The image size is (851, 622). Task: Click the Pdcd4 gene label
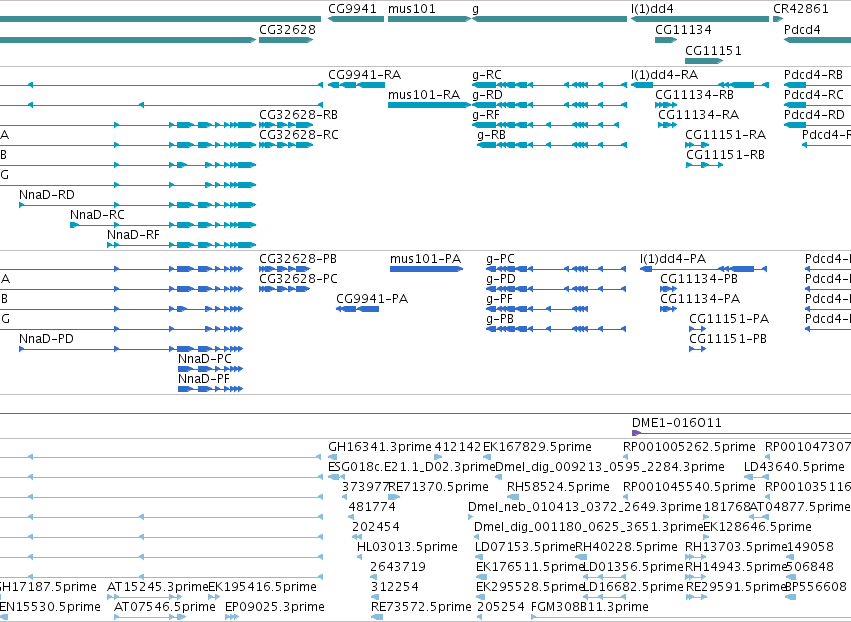tap(802, 30)
